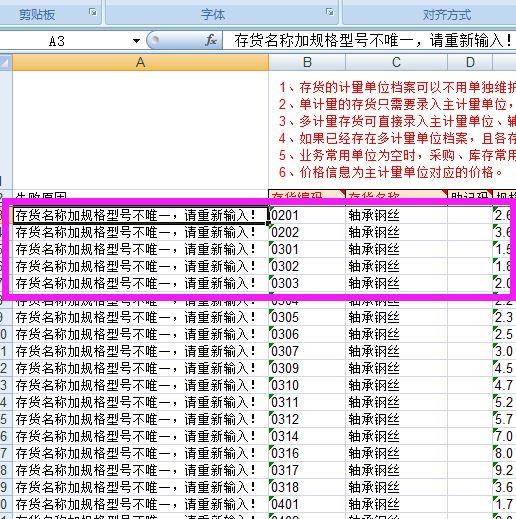This screenshot has width=516, height=519.
Task: Select column A header
Action: pos(140,62)
